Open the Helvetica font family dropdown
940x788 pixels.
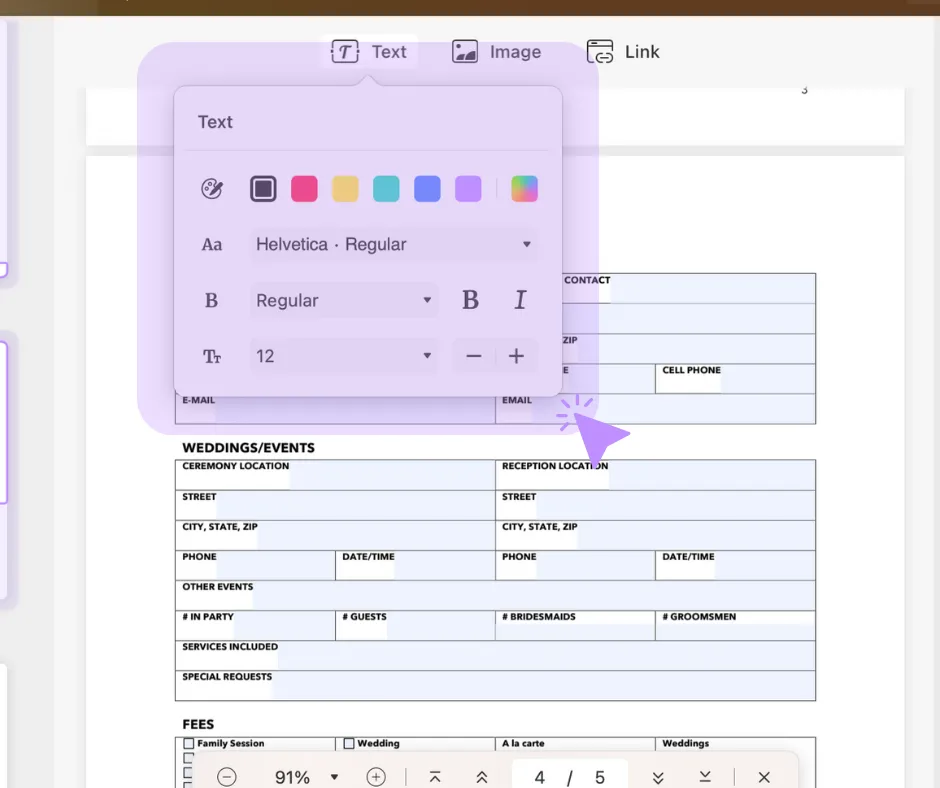tap(393, 244)
